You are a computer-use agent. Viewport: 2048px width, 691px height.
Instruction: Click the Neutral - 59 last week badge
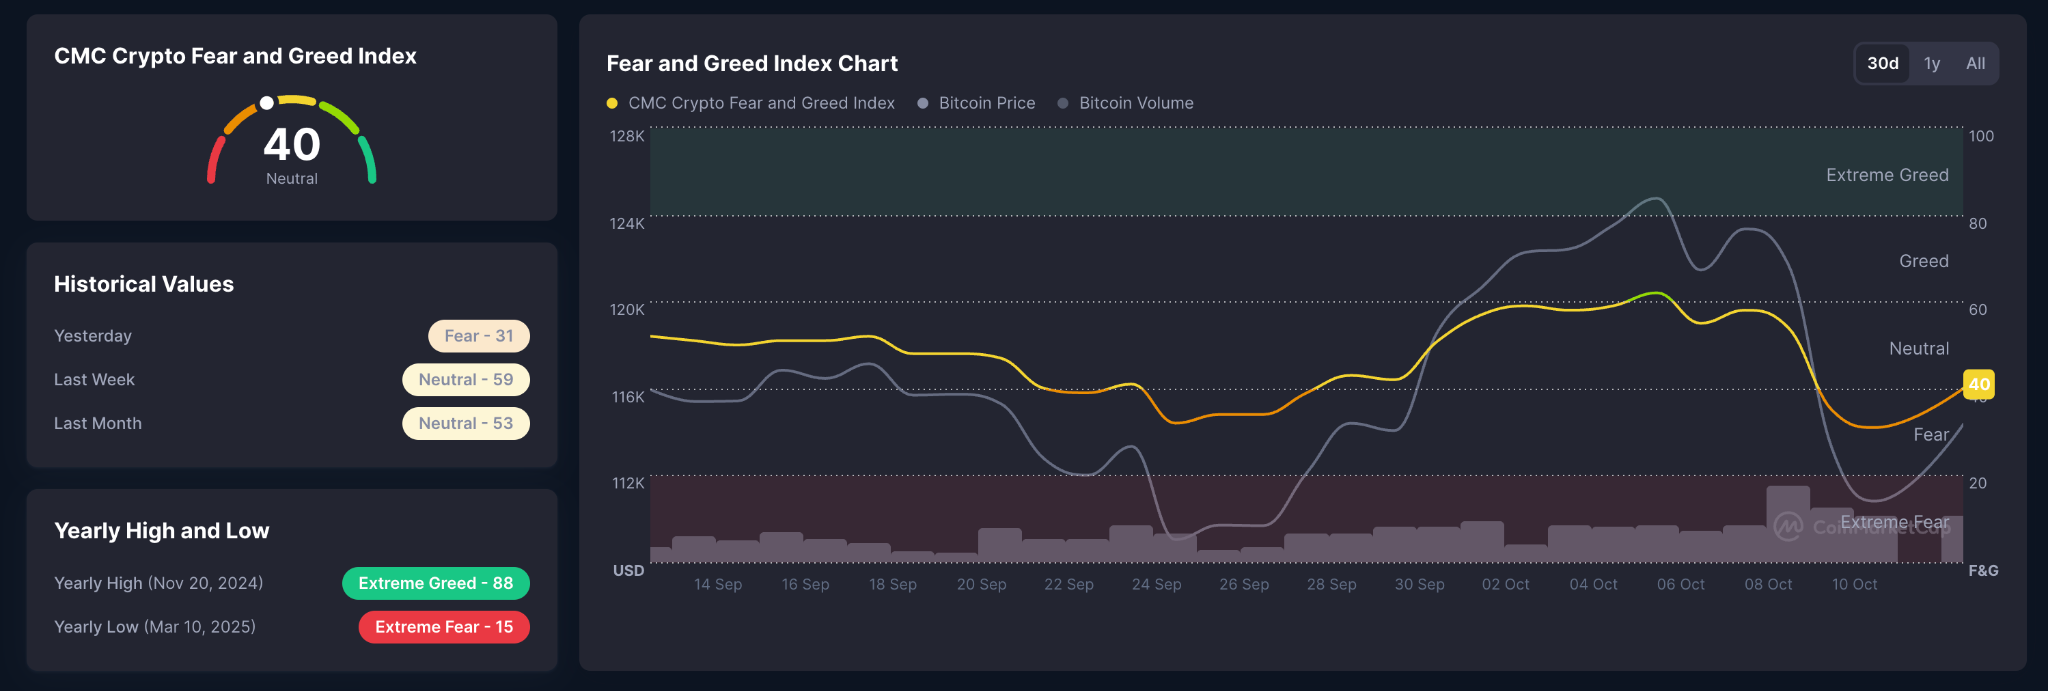point(466,380)
